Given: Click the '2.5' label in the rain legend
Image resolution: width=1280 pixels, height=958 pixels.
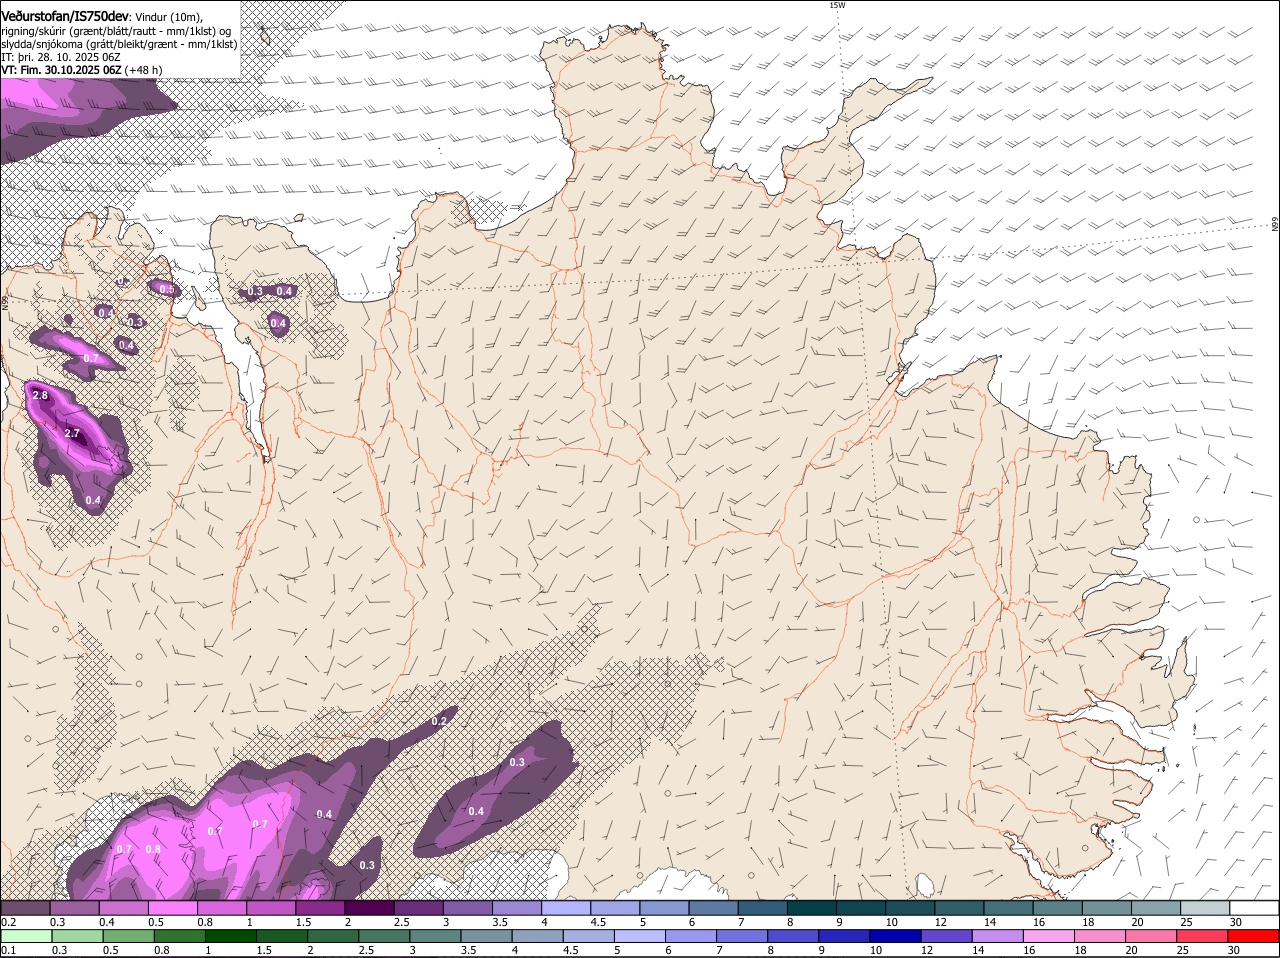Looking at the screenshot, I should click(366, 950).
